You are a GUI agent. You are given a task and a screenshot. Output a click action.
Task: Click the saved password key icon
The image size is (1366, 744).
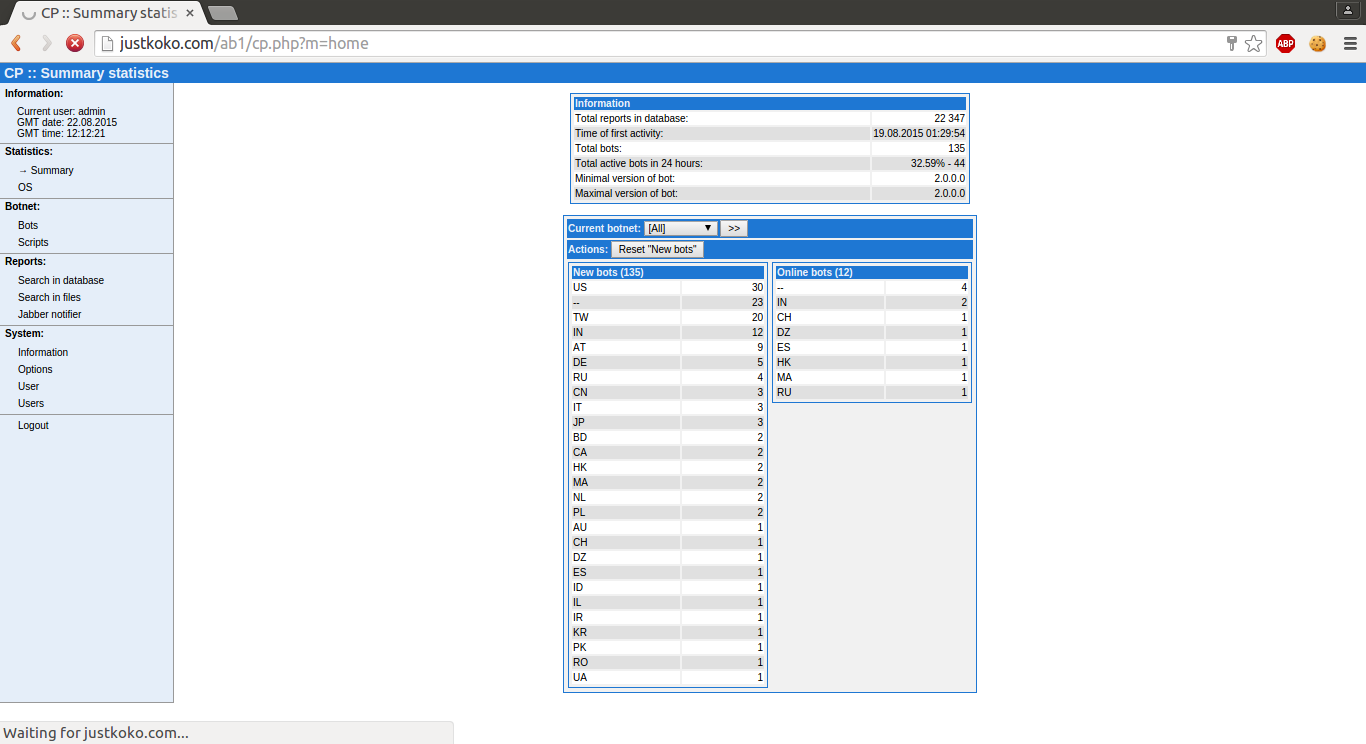(x=1232, y=43)
